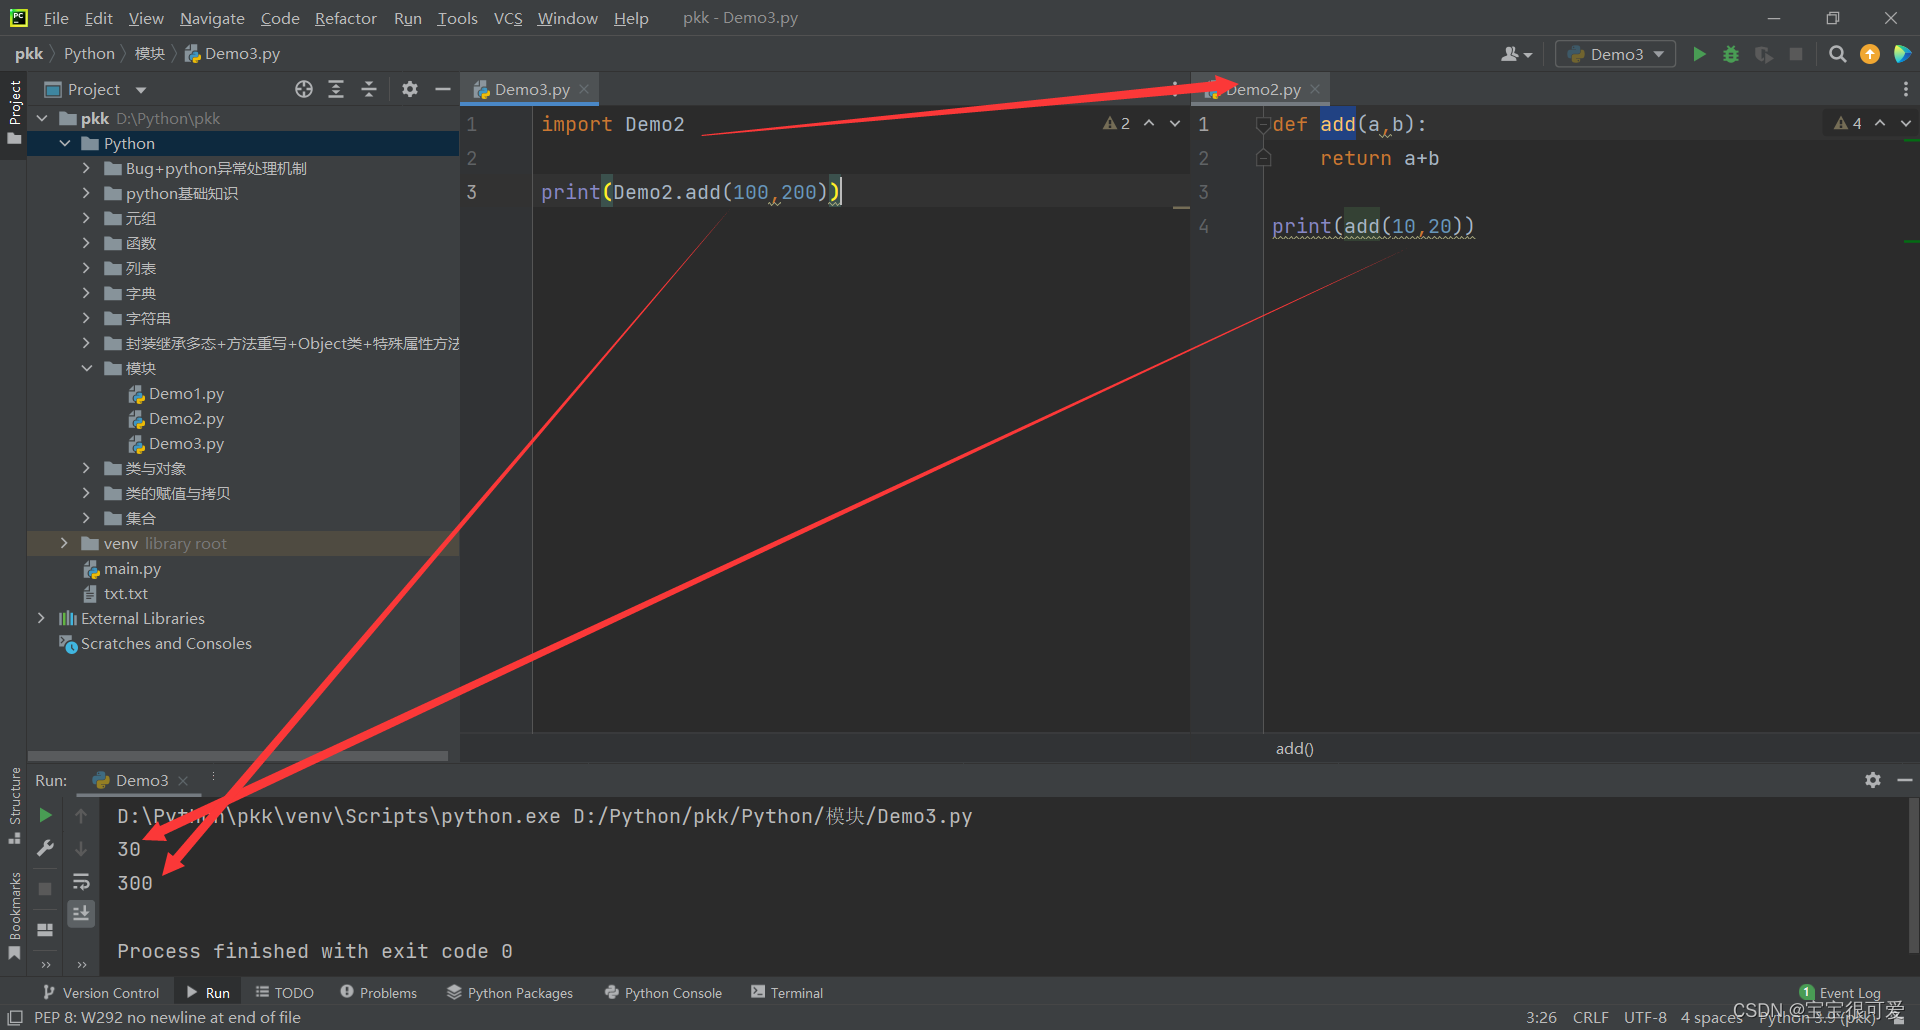Run with coverage icon in toolbar
The width and height of the screenshot is (1920, 1030).
pos(1764,54)
